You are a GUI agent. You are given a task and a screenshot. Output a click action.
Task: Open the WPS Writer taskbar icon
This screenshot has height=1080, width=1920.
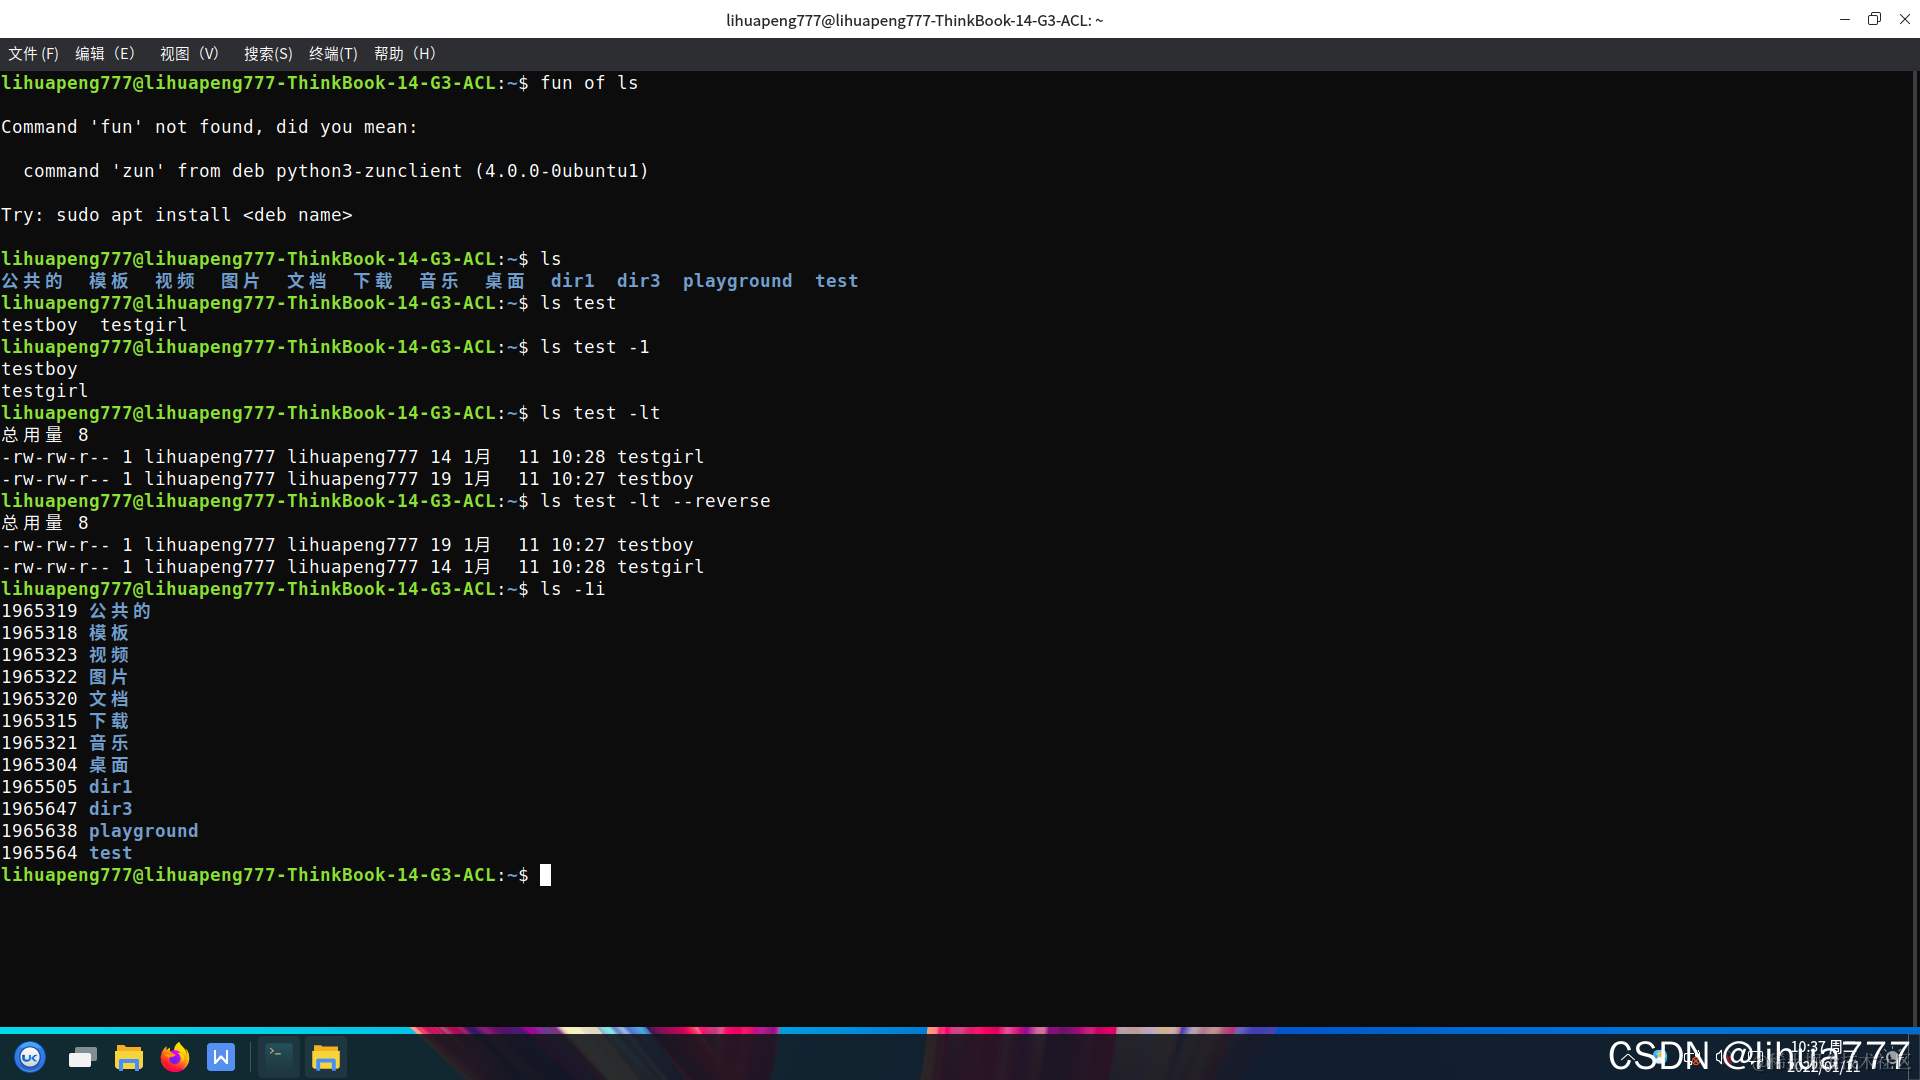click(221, 1057)
